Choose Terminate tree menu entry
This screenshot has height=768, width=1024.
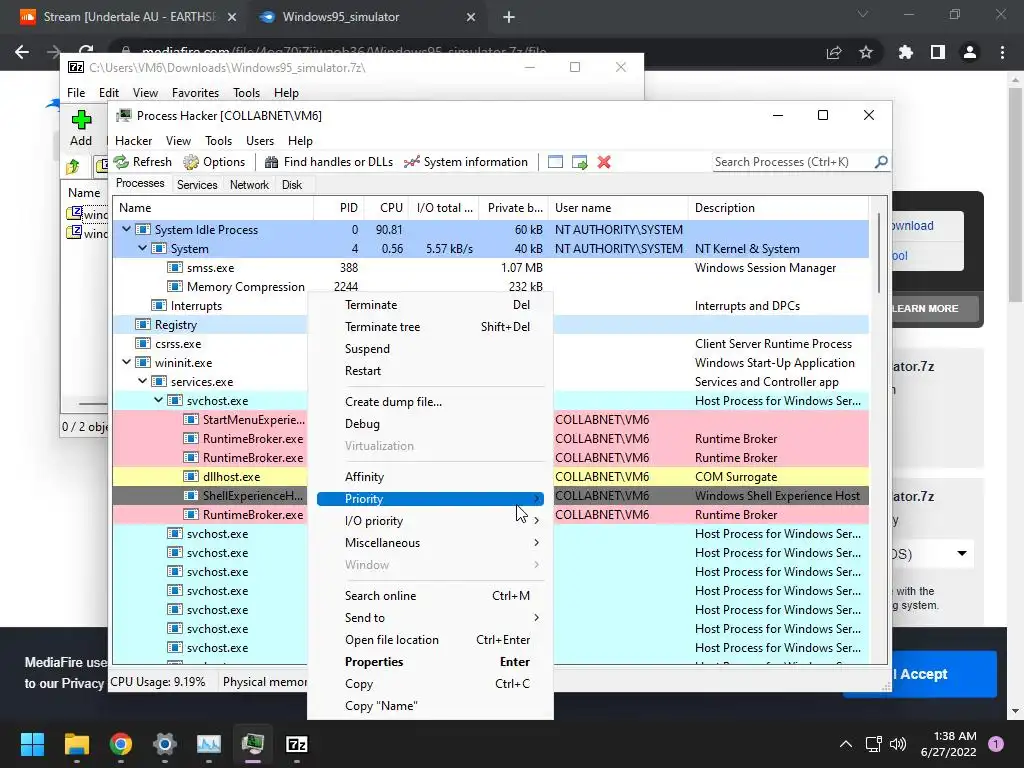click(x=430, y=327)
